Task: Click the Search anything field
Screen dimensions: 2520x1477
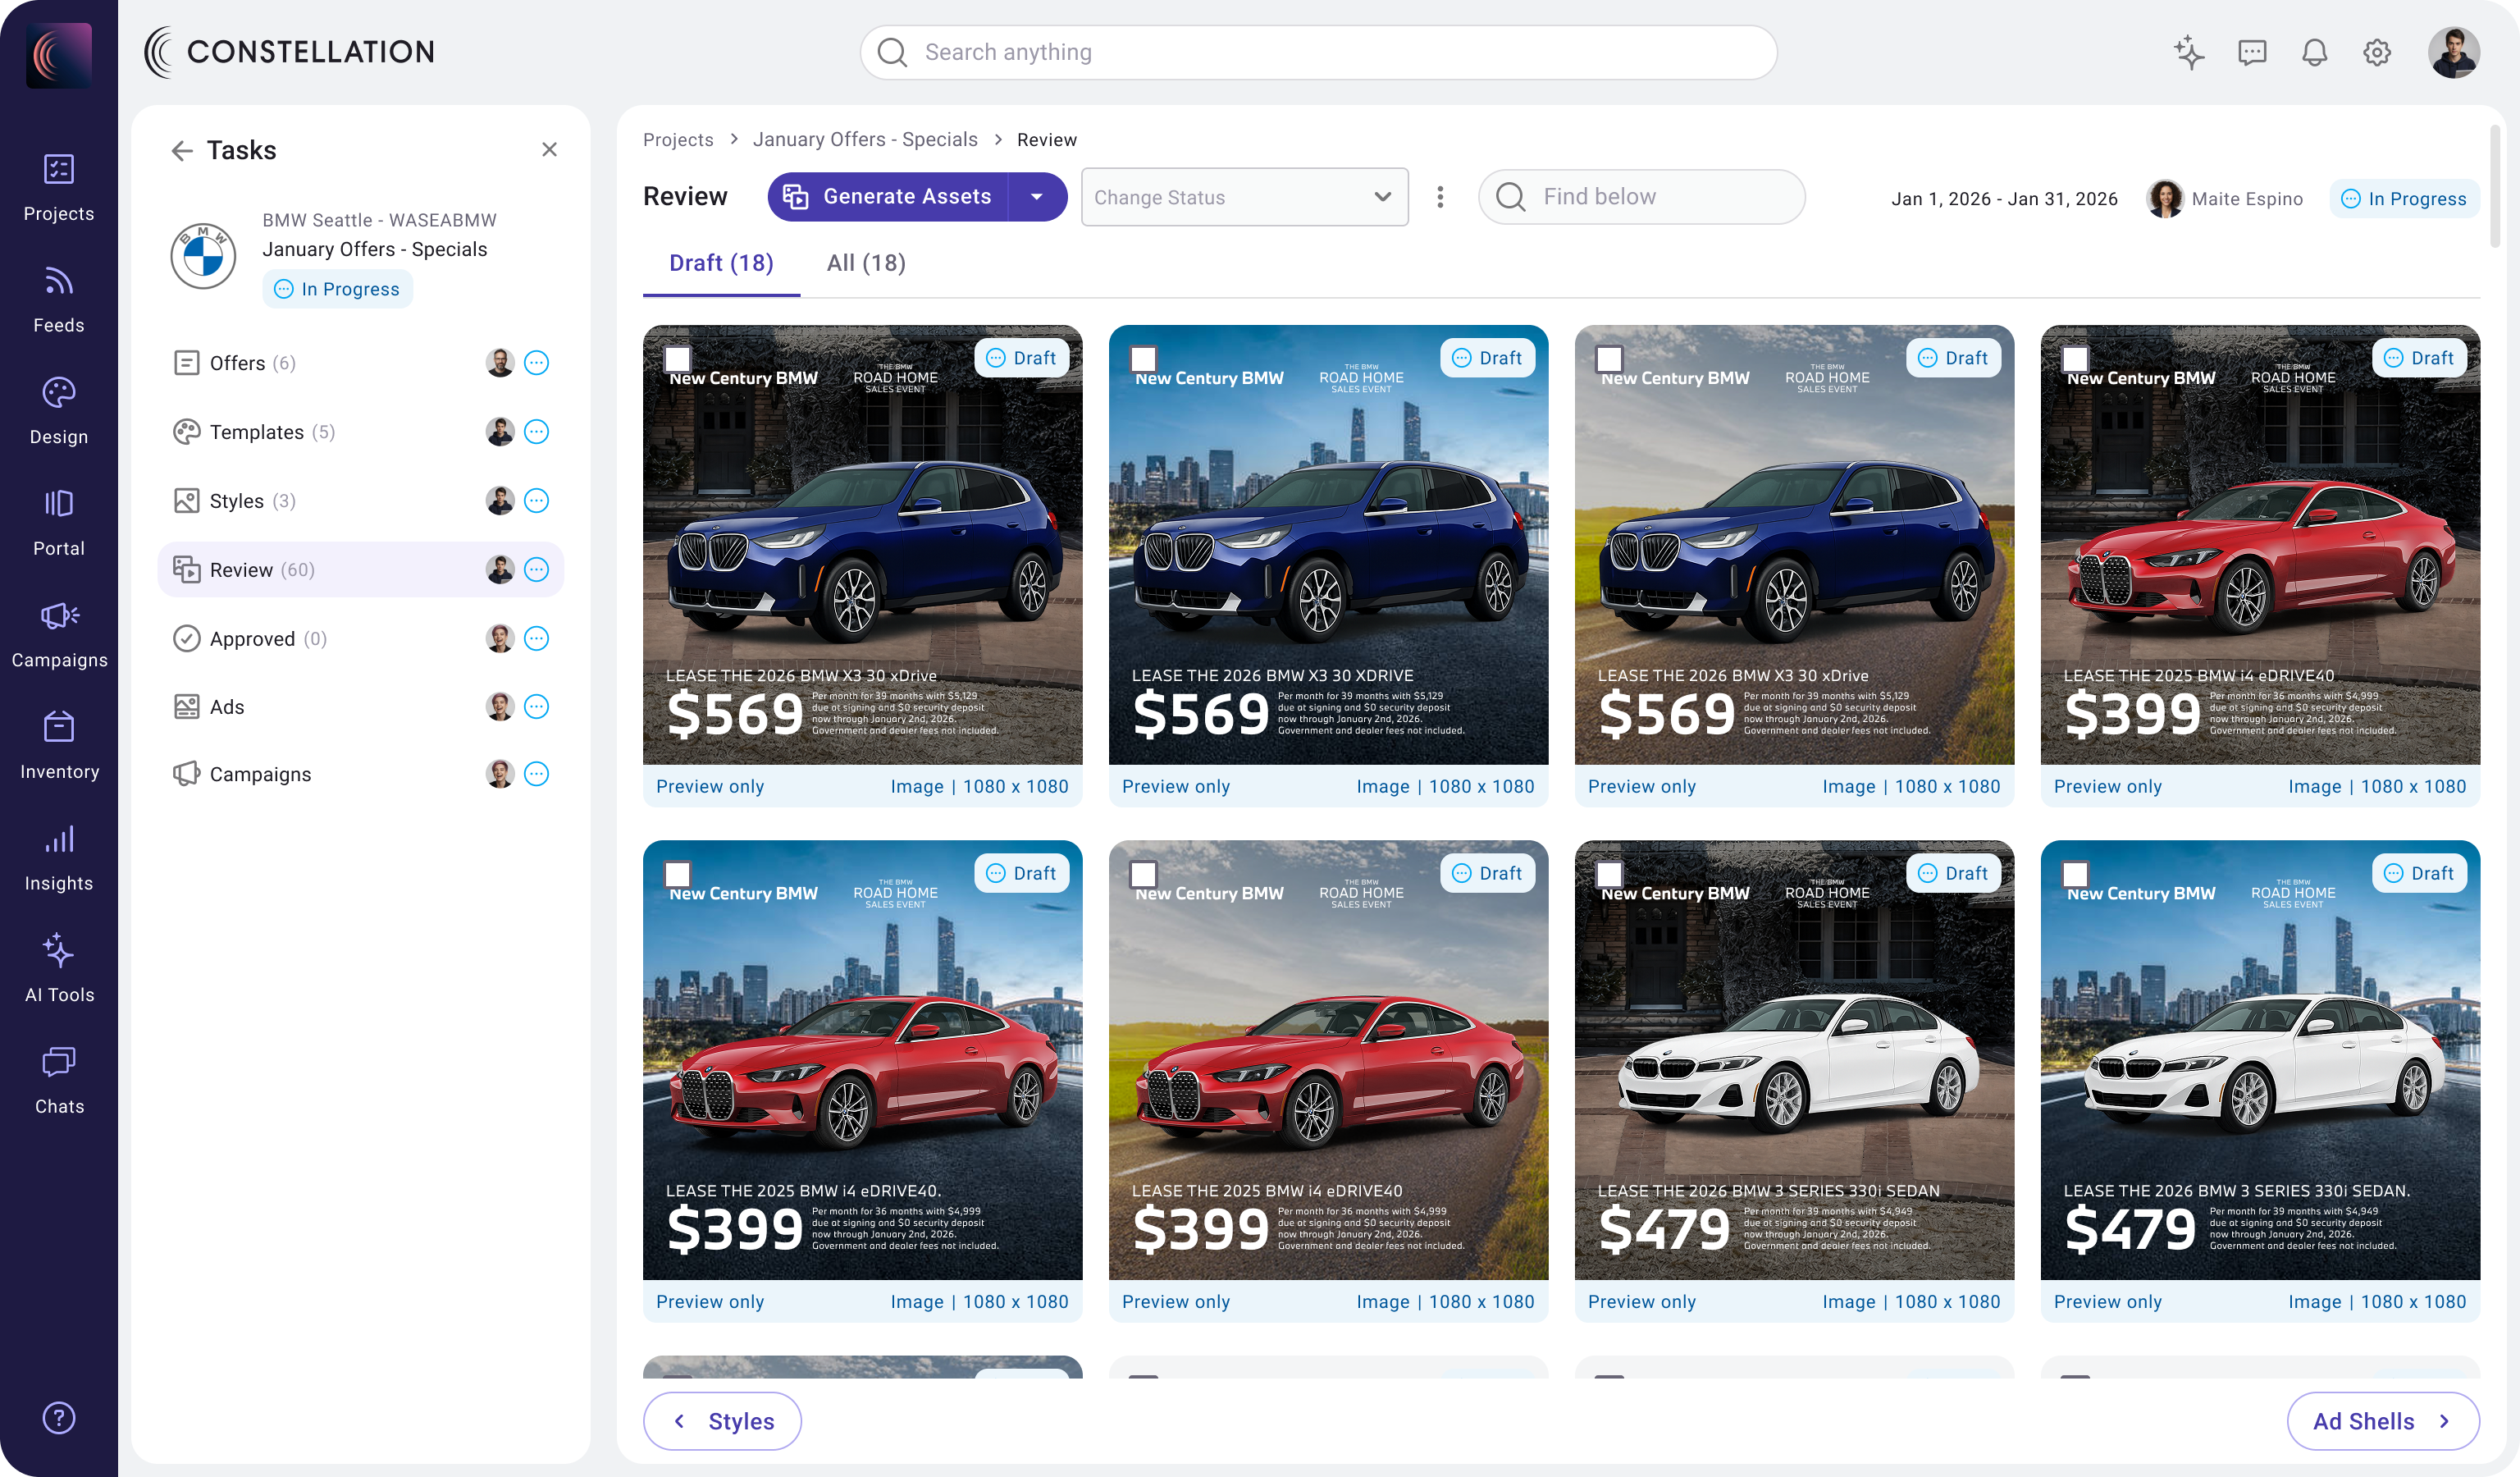Action: point(1318,52)
